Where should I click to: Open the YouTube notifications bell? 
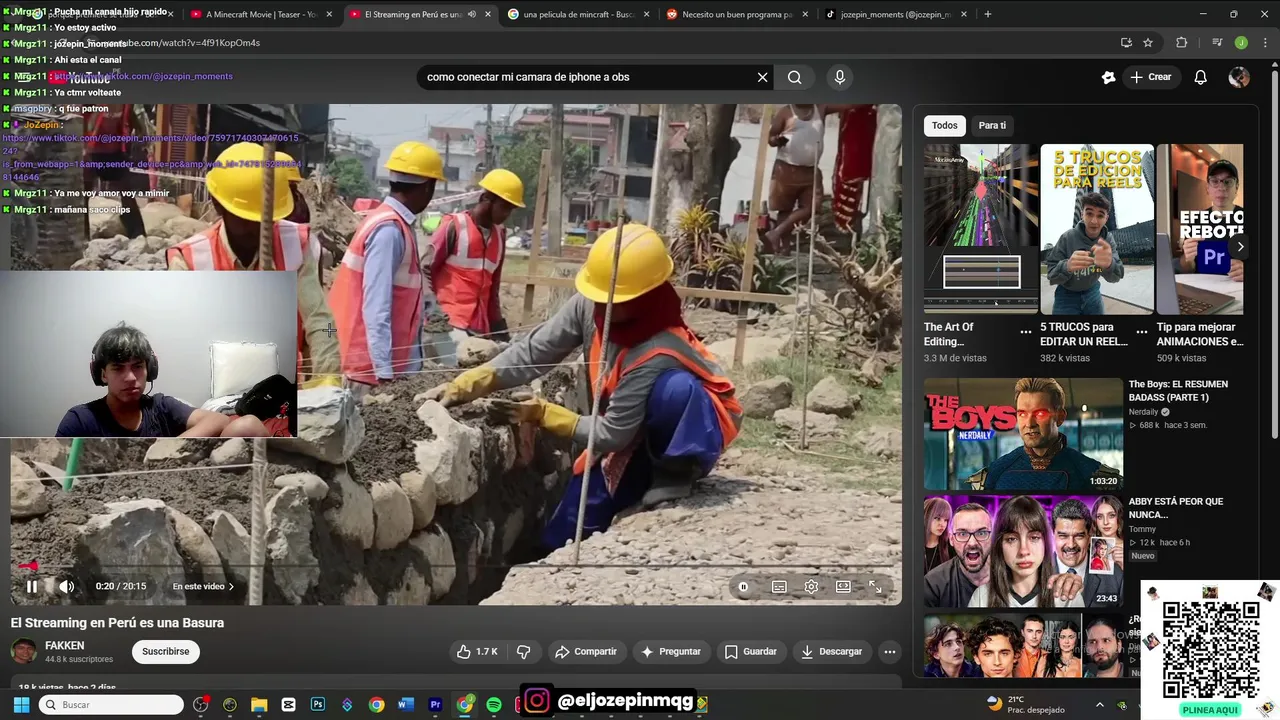(1201, 77)
